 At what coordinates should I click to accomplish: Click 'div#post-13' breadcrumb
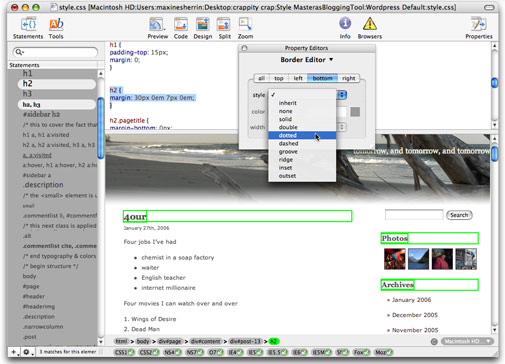[x=245, y=341]
